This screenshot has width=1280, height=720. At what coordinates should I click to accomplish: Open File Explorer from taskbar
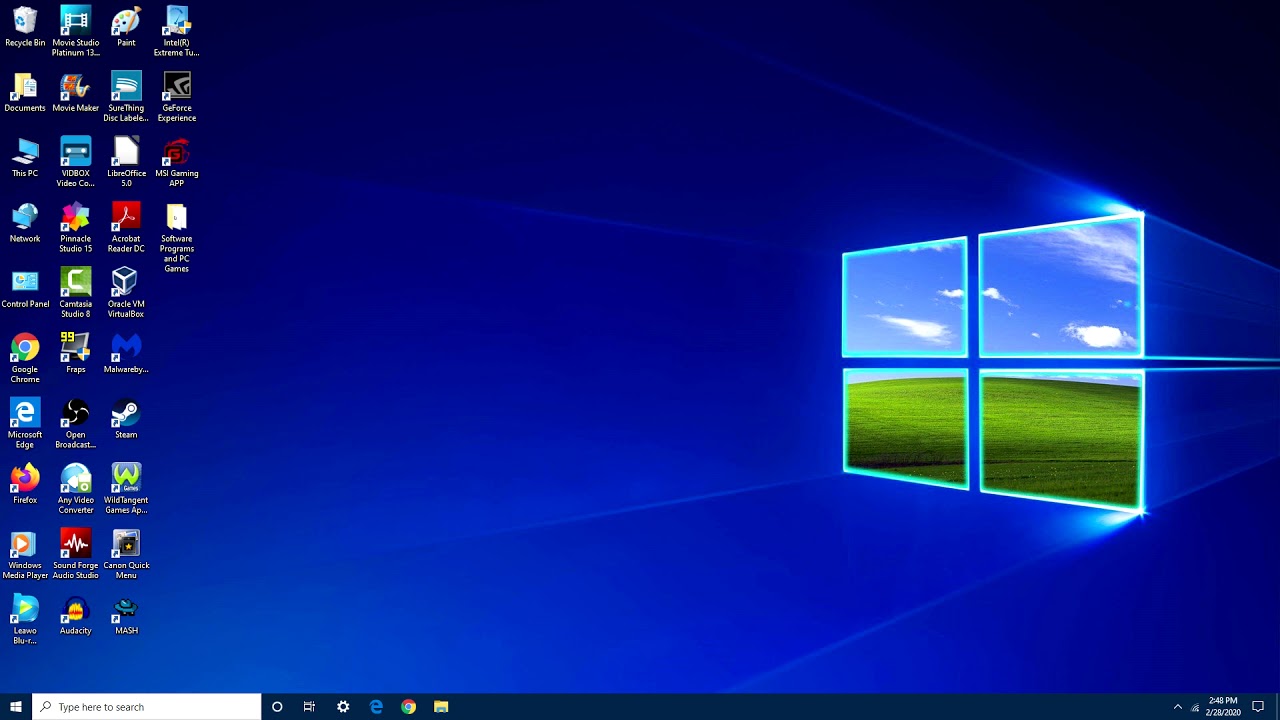point(441,707)
